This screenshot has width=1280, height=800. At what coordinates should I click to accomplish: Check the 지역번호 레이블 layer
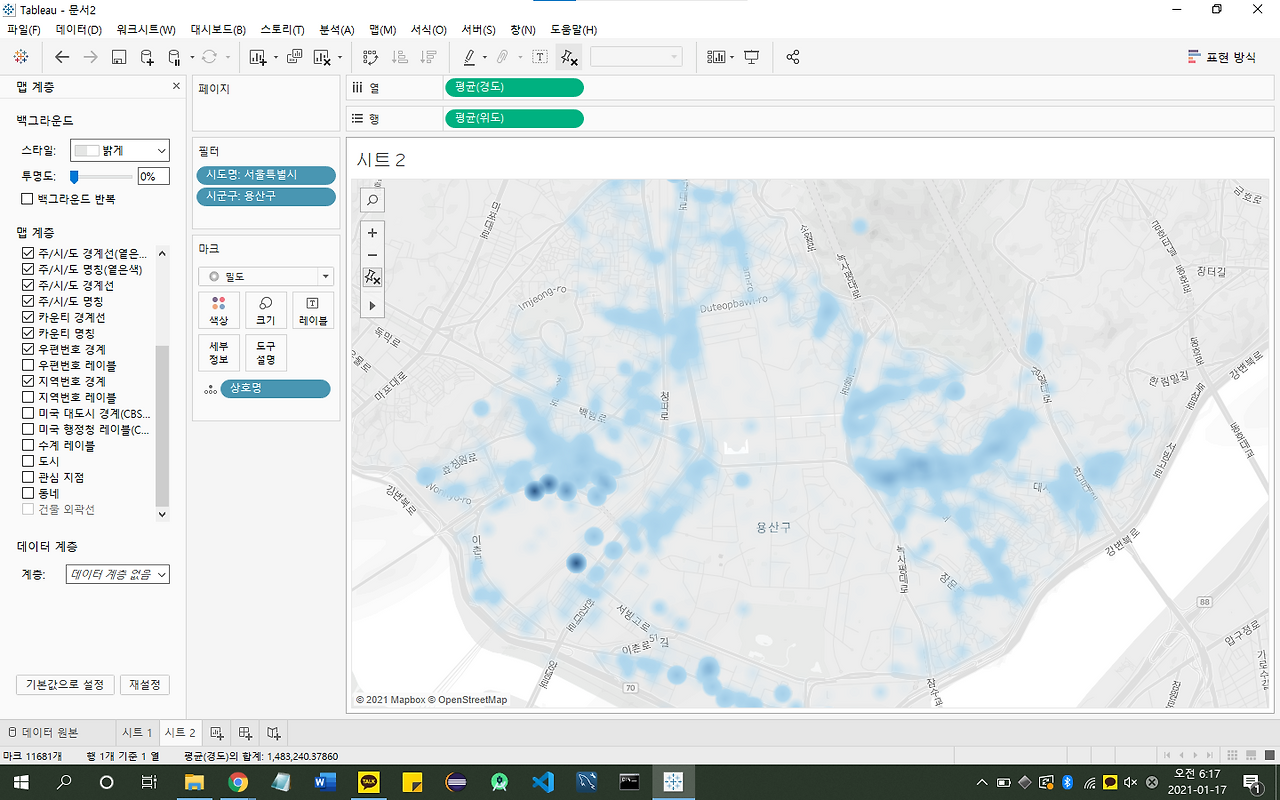pyautogui.click(x=28, y=397)
